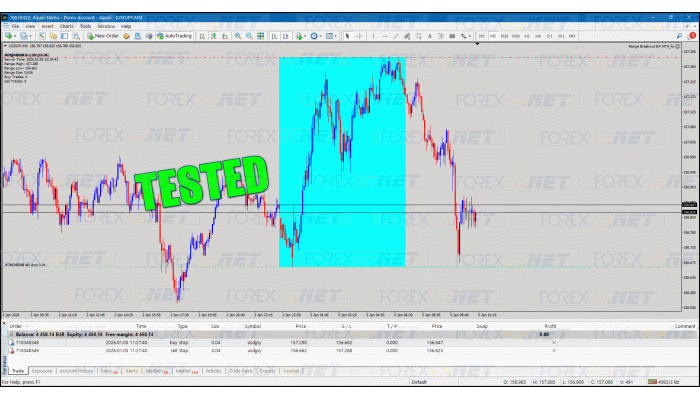Switch chart to Bar Chart
This screenshot has width=700, height=400.
click(202, 36)
